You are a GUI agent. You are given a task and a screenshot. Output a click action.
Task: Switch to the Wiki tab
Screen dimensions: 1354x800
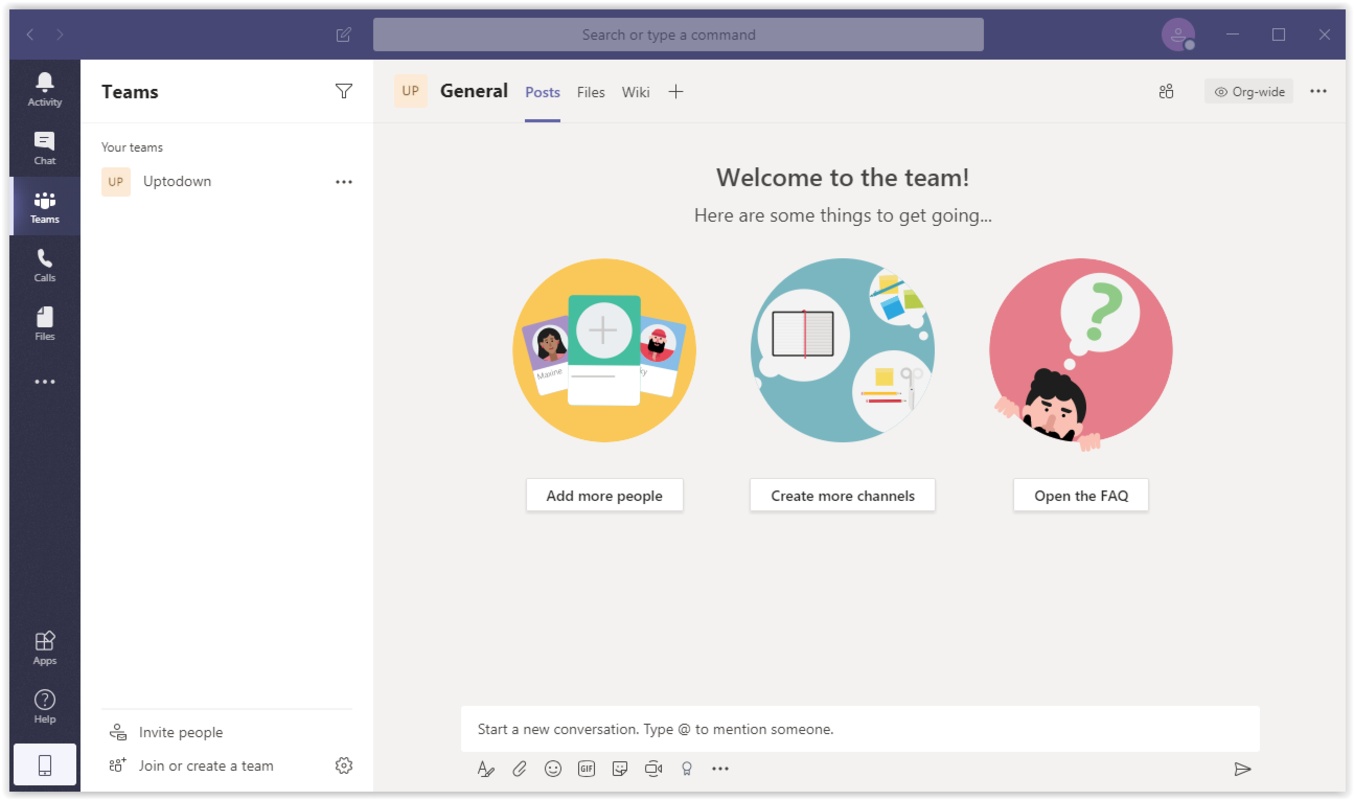pyautogui.click(x=635, y=92)
